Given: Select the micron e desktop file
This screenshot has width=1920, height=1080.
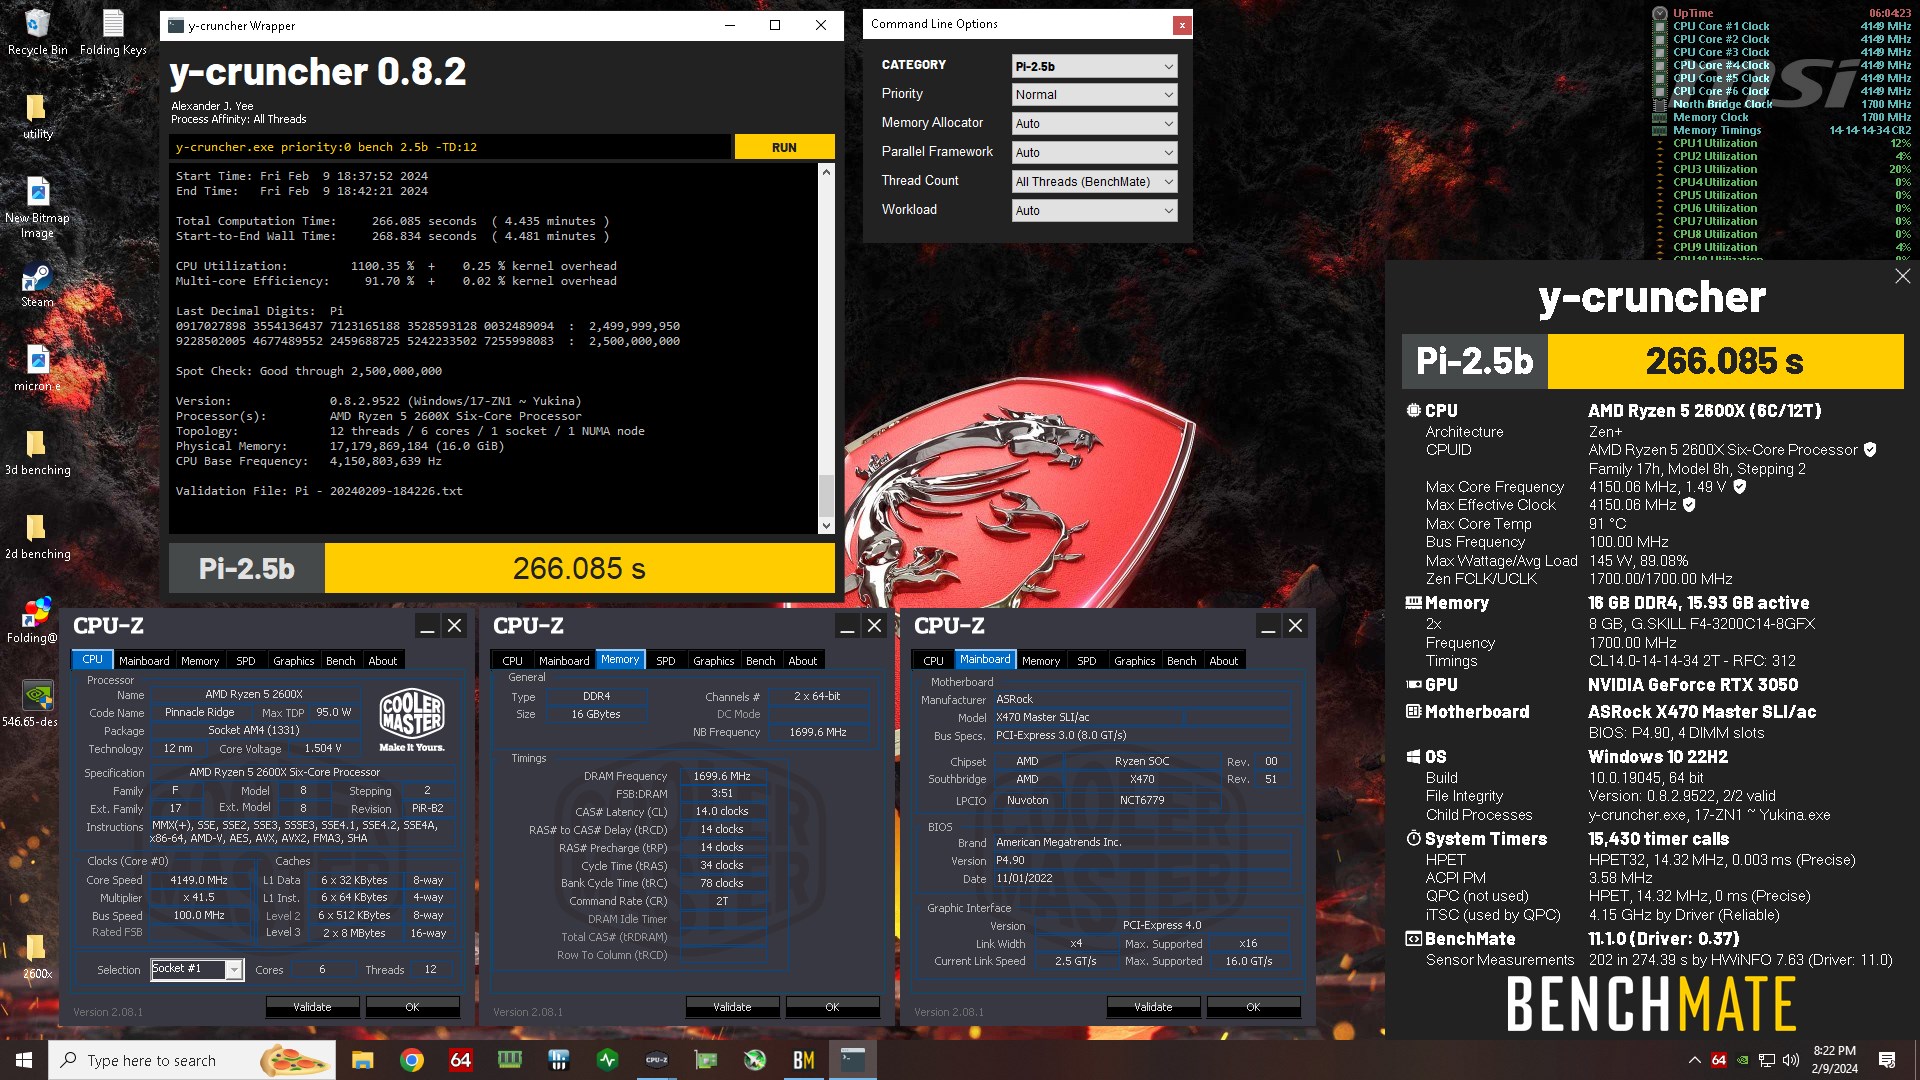Looking at the screenshot, I should [x=37, y=368].
